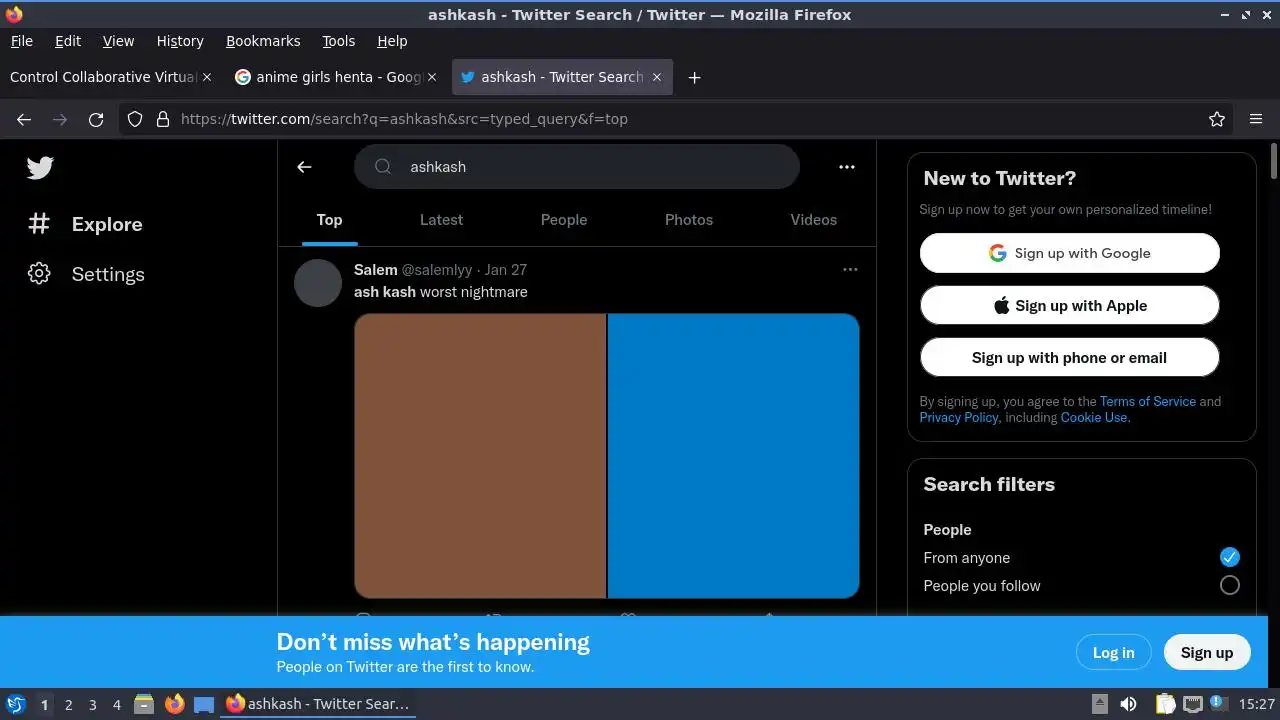Open the Tools menu

338,41
